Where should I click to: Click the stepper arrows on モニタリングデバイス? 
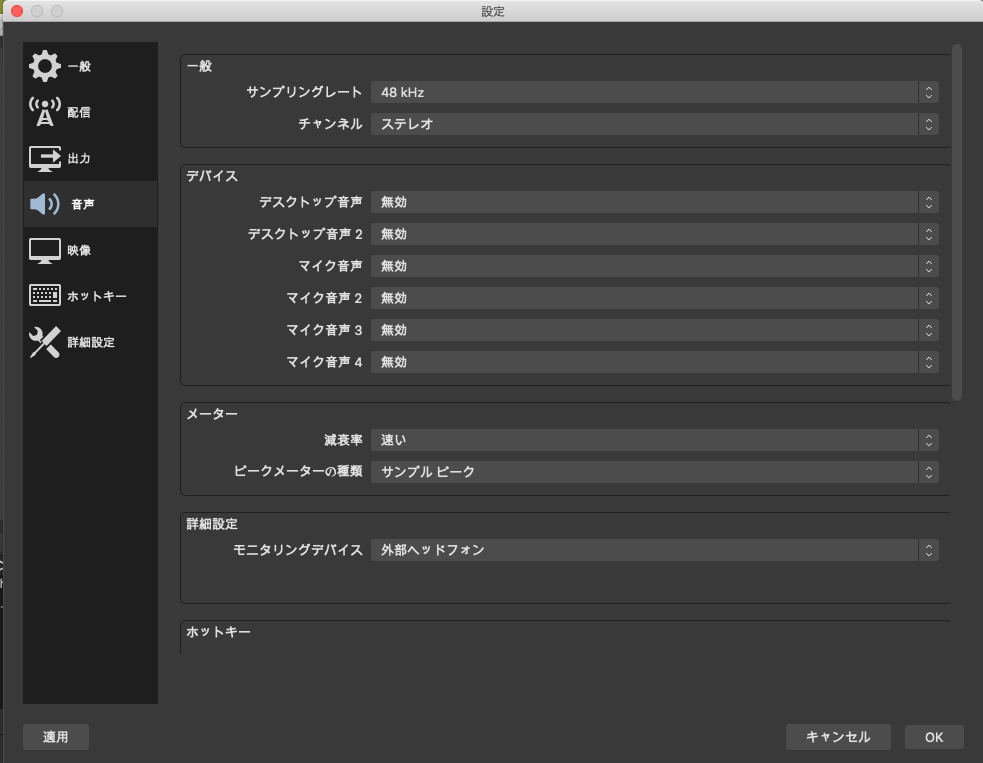(x=928, y=550)
